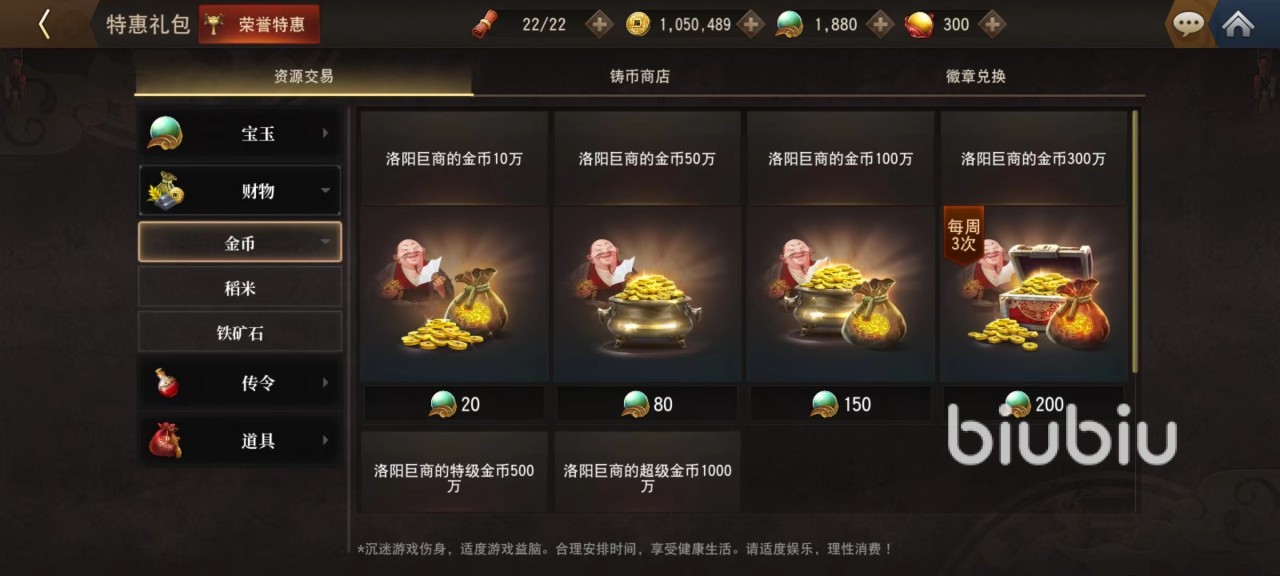Add plus next to 300 currency

[991, 24]
